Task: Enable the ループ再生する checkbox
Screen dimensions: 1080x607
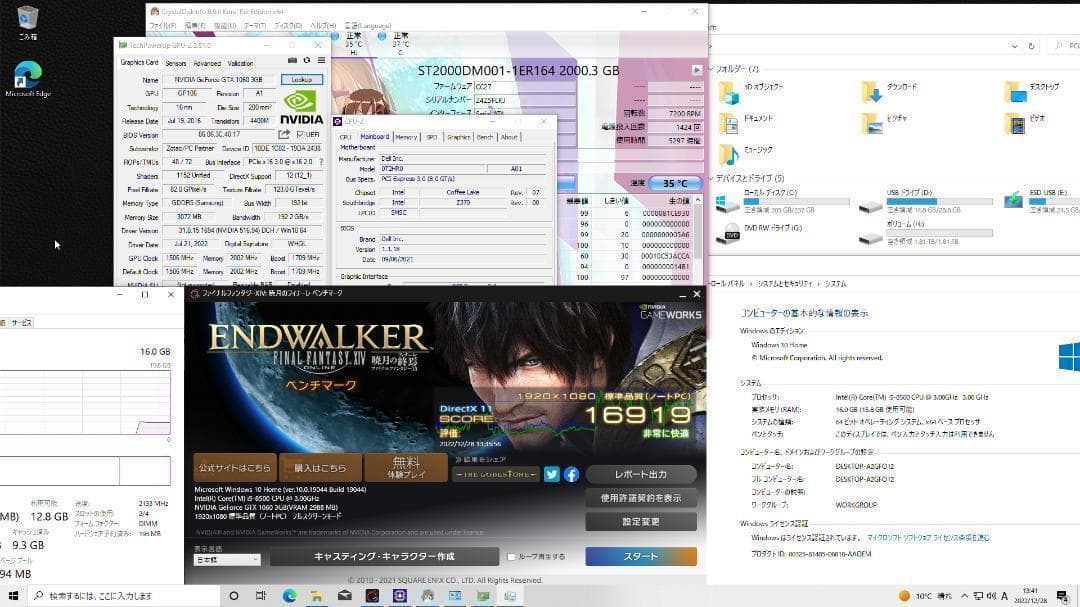Action: (x=511, y=557)
